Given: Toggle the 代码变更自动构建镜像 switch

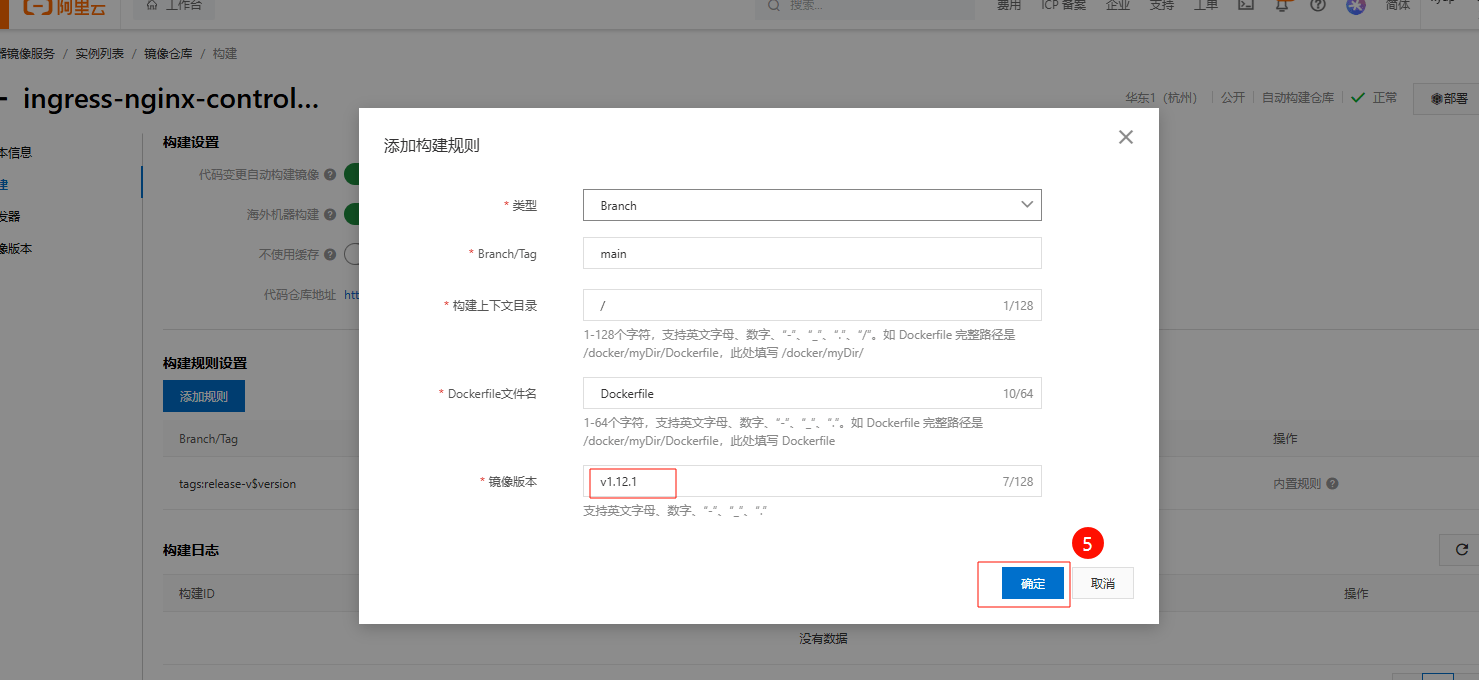Looking at the screenshot, I should point(352,175).
